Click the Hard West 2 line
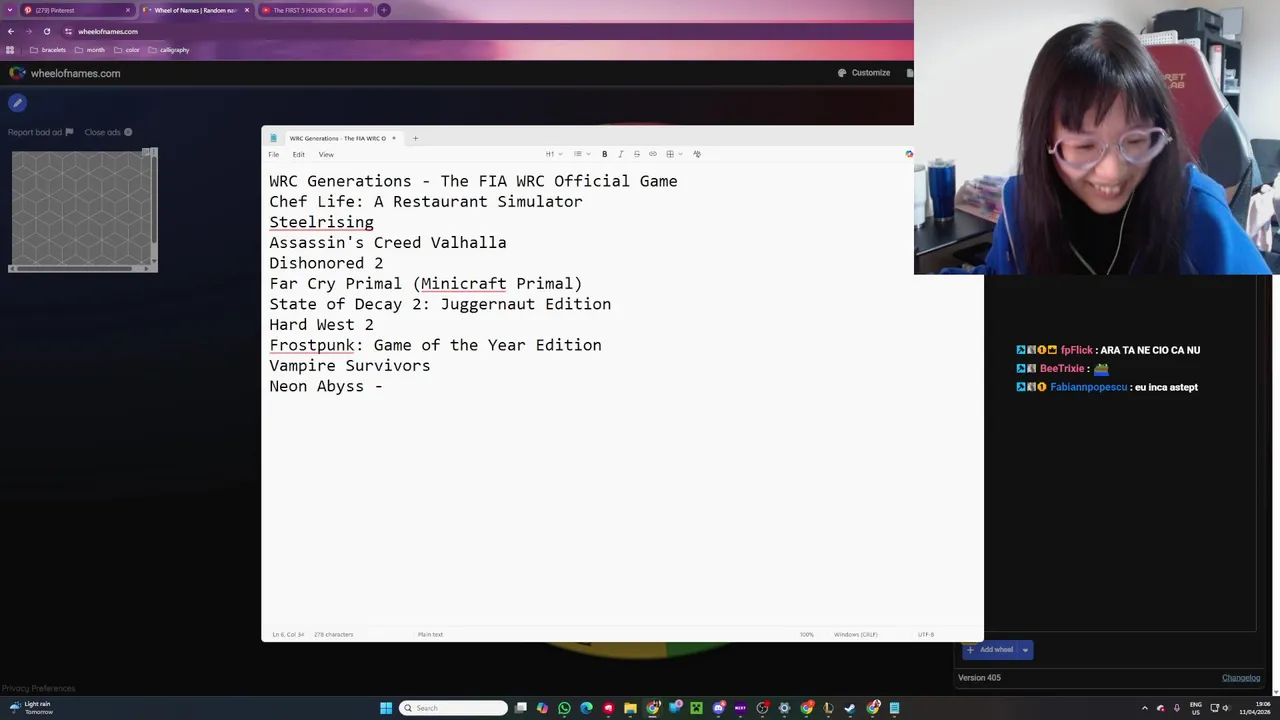The width and height of the screenshot is (1280, 720). (321, 325)
